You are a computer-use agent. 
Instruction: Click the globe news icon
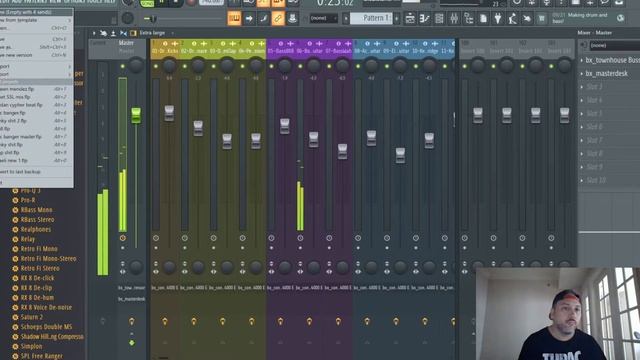(620, 18)
